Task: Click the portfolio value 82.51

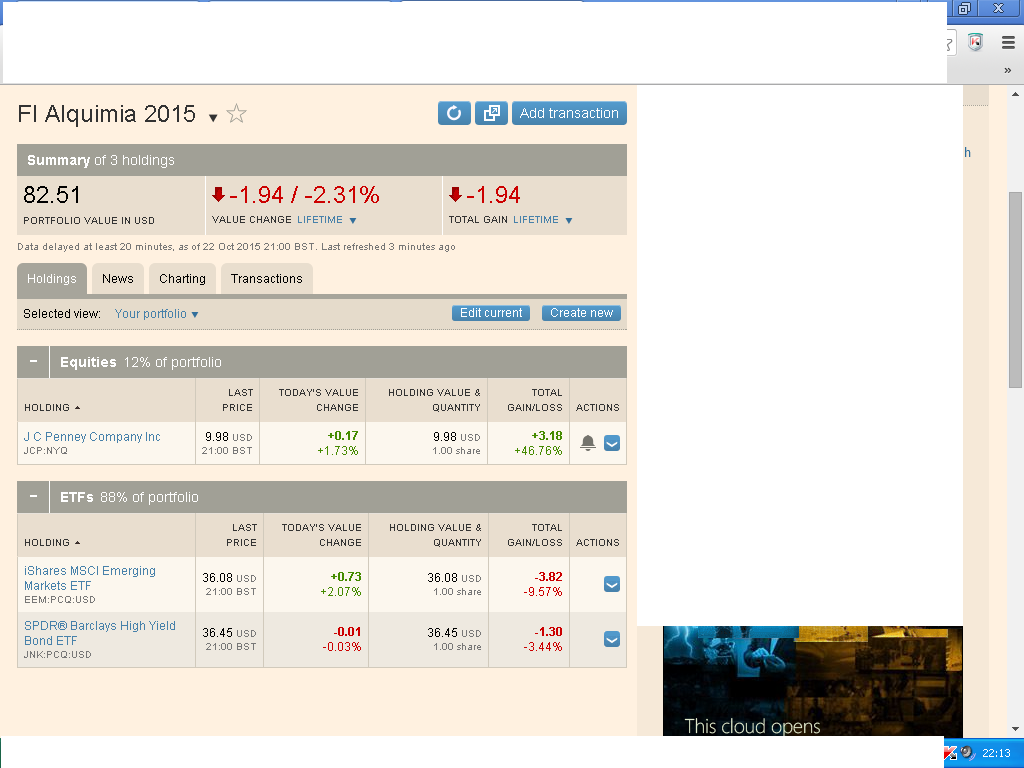Action: pyautogui.click(x=52, y=195)
